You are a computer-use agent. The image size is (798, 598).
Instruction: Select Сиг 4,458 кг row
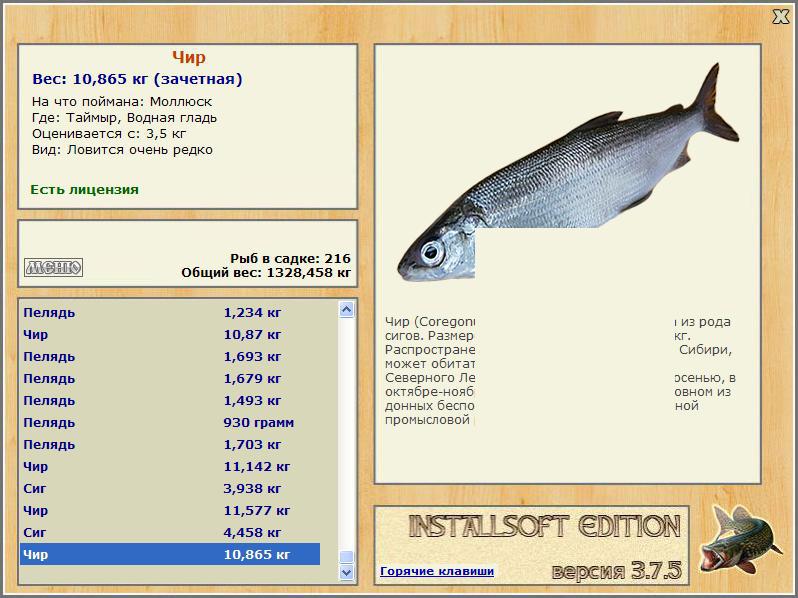coord(170,532)
